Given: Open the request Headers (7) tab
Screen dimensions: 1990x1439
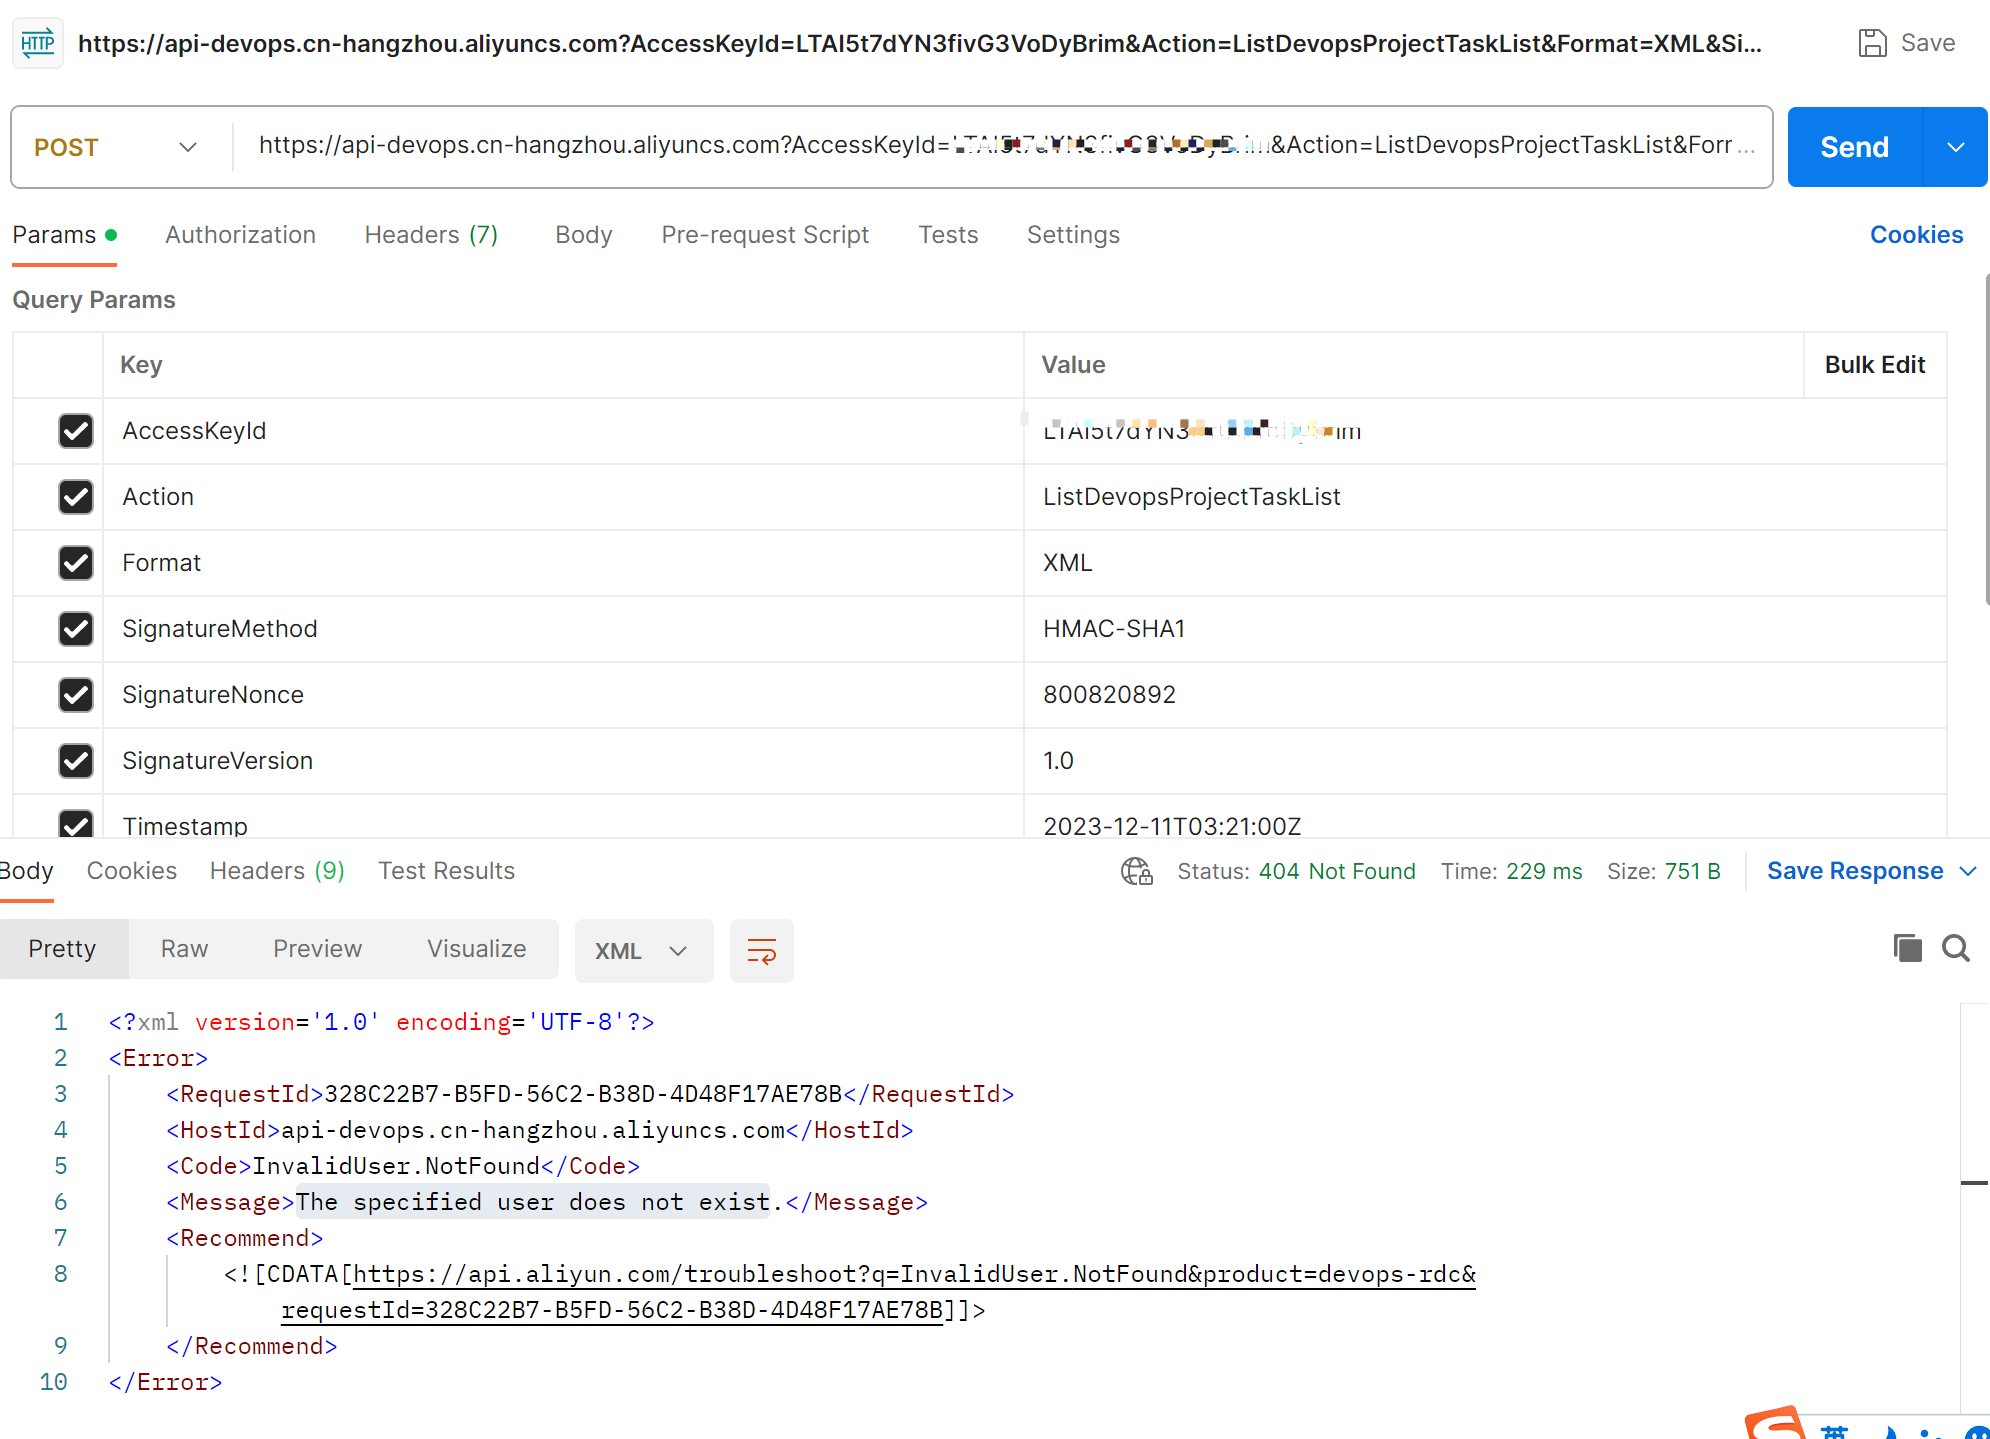Looking at the screenshot, I should point(431,235).
